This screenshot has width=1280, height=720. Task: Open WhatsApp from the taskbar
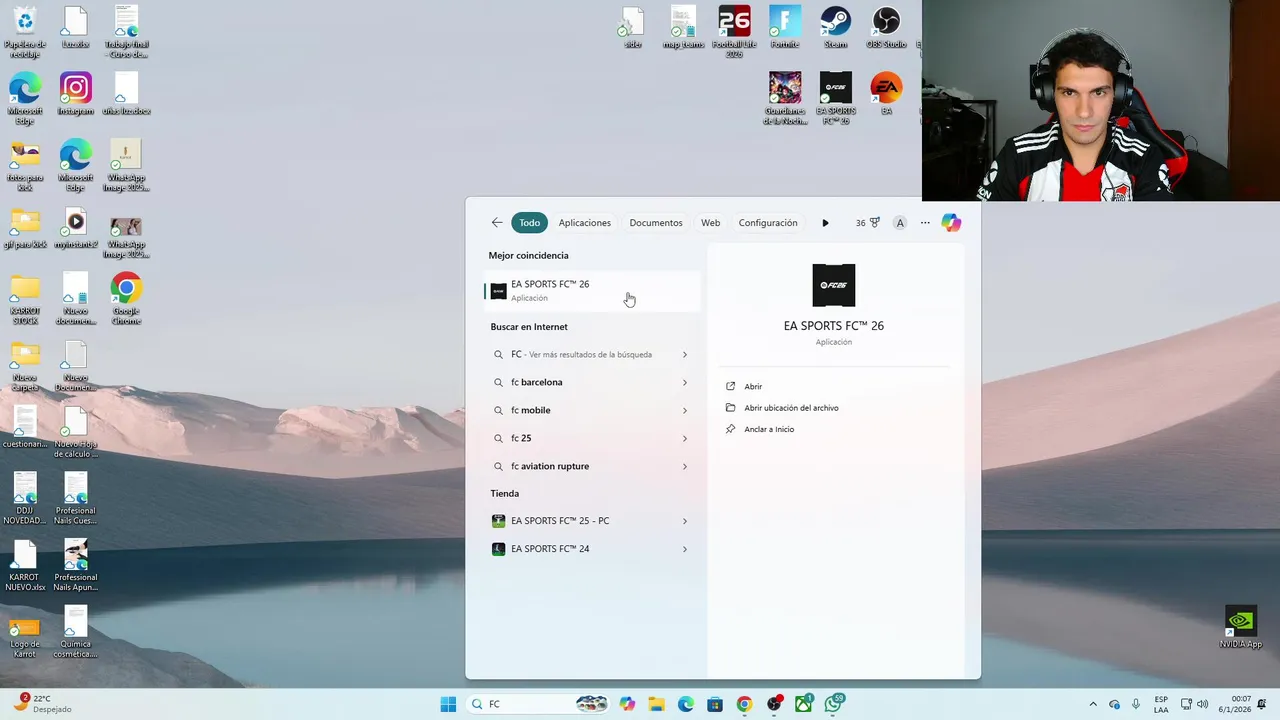834,704
